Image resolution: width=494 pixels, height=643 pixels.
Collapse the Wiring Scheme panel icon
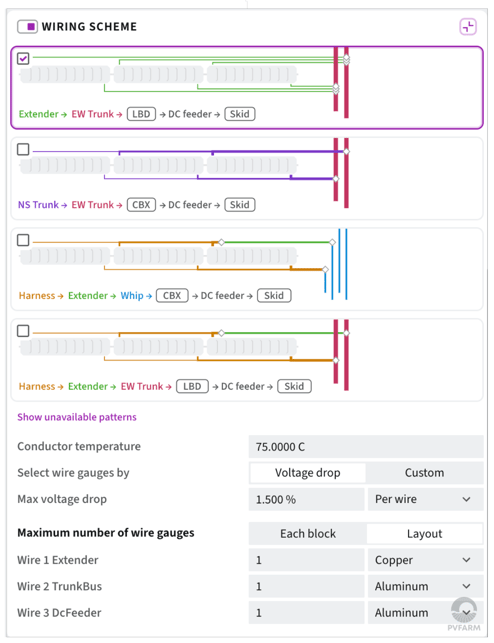pos(468,27)
